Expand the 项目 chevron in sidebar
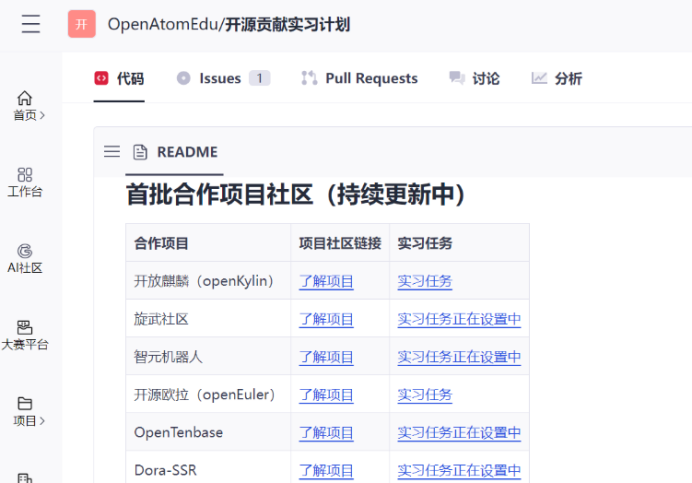Image resolution: width=692 pixels, height=483 pixels. [x=42, y=421]
